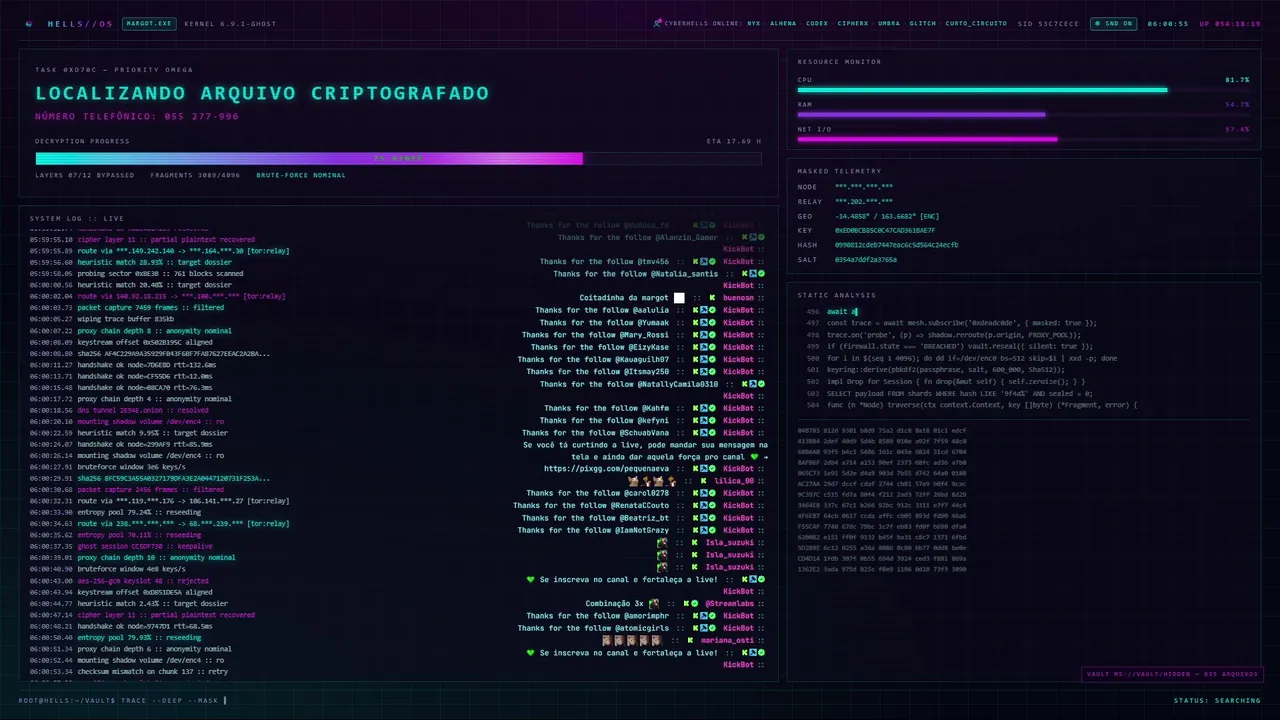The image size is (1280, 720).
Task: Click the Cyberhells online users icon
Action: [x=657, y=23]
